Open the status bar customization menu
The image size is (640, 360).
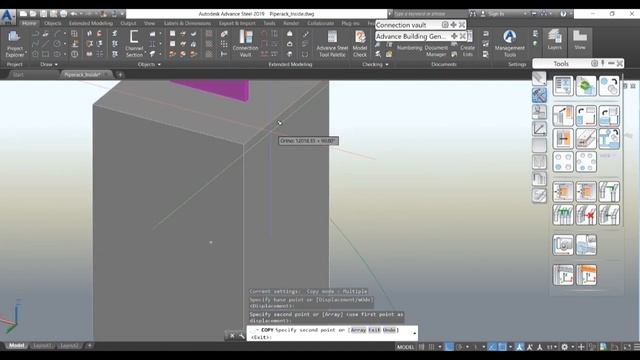point(636,347)
